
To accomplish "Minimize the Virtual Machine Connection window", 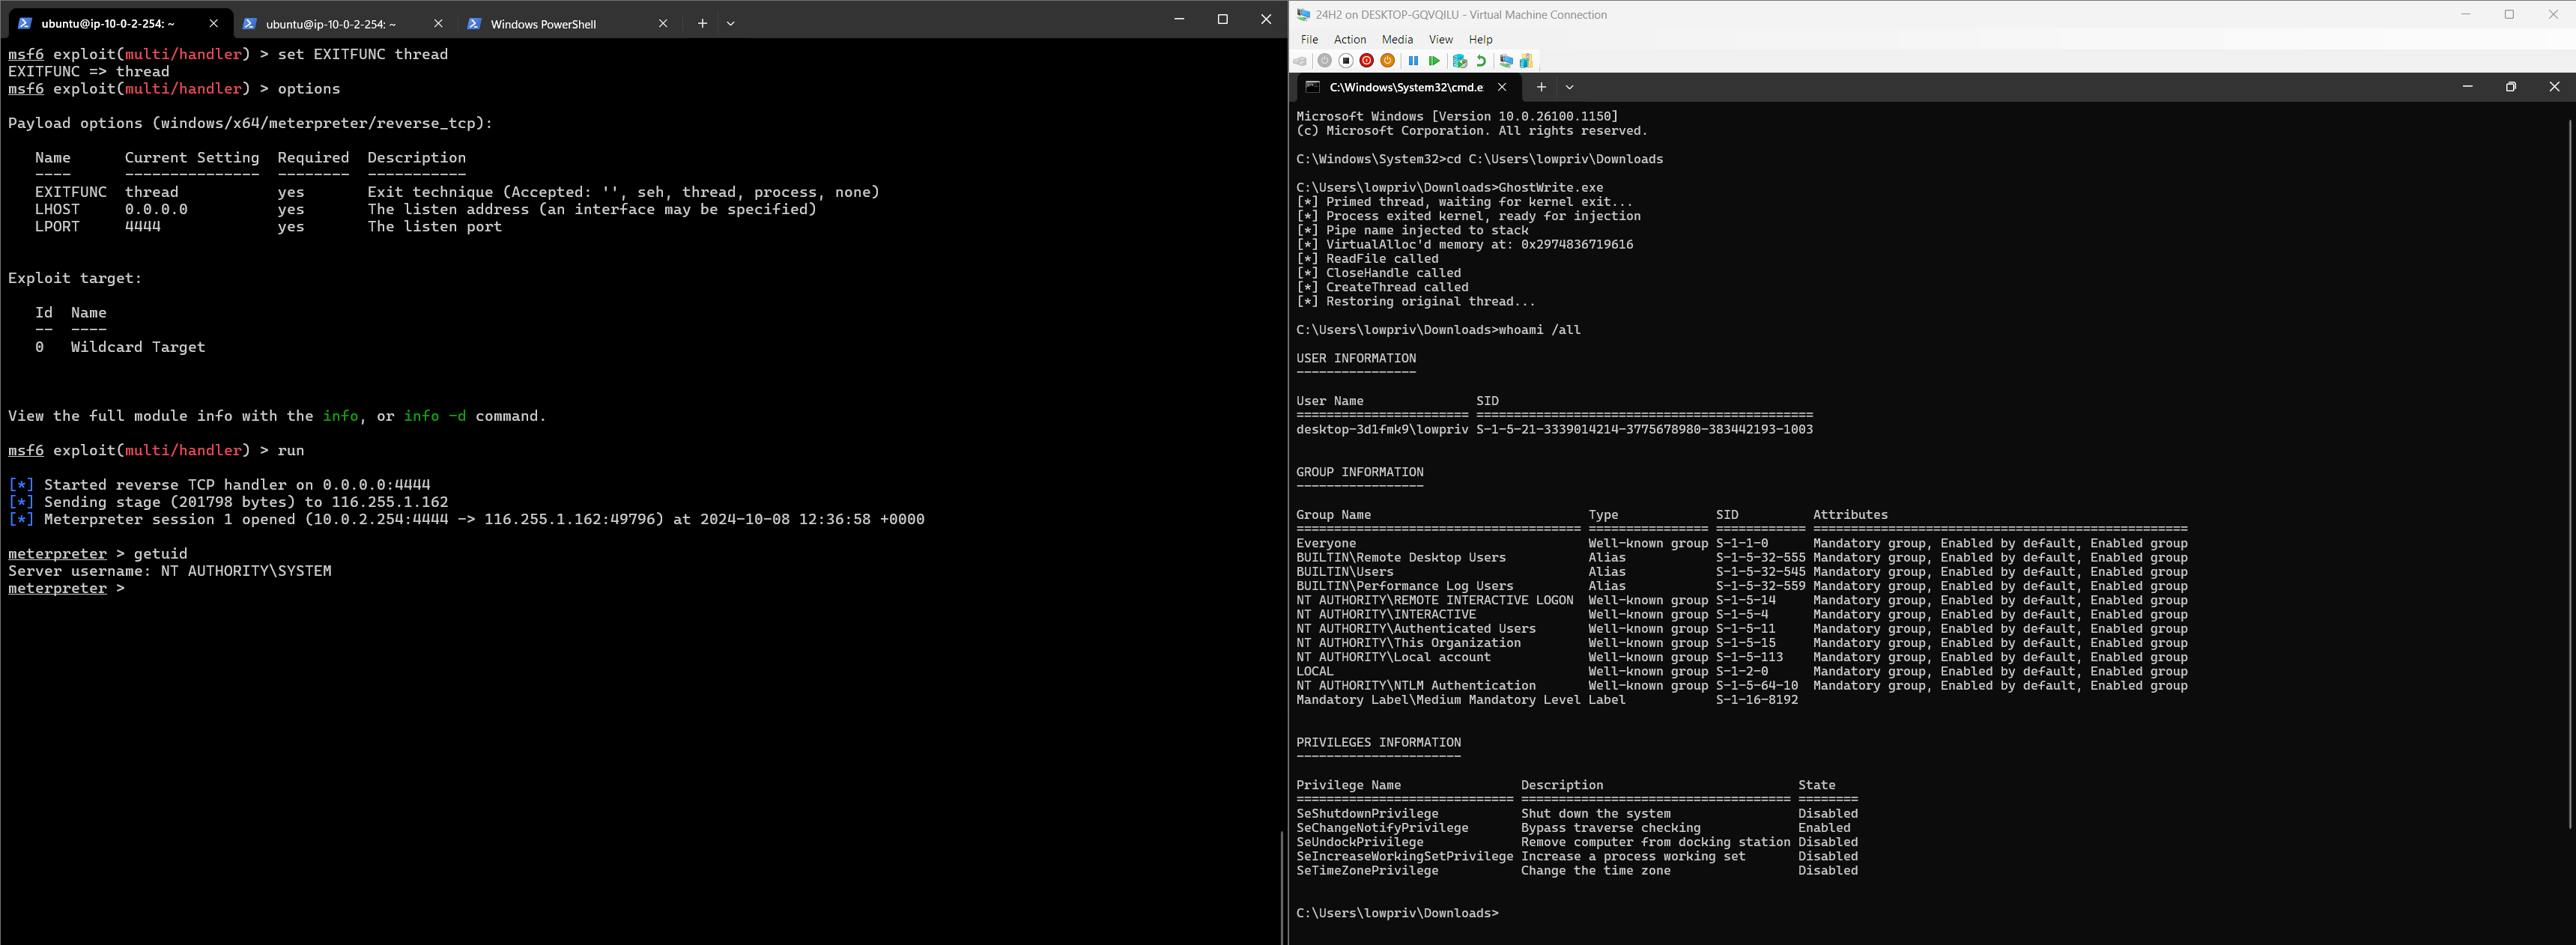I will click(2465, 14).
